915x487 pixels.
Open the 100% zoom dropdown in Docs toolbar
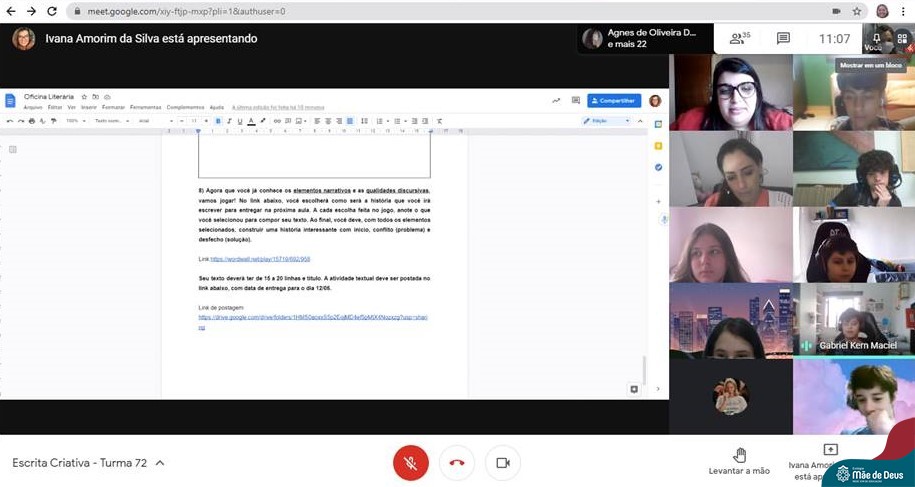74,121
